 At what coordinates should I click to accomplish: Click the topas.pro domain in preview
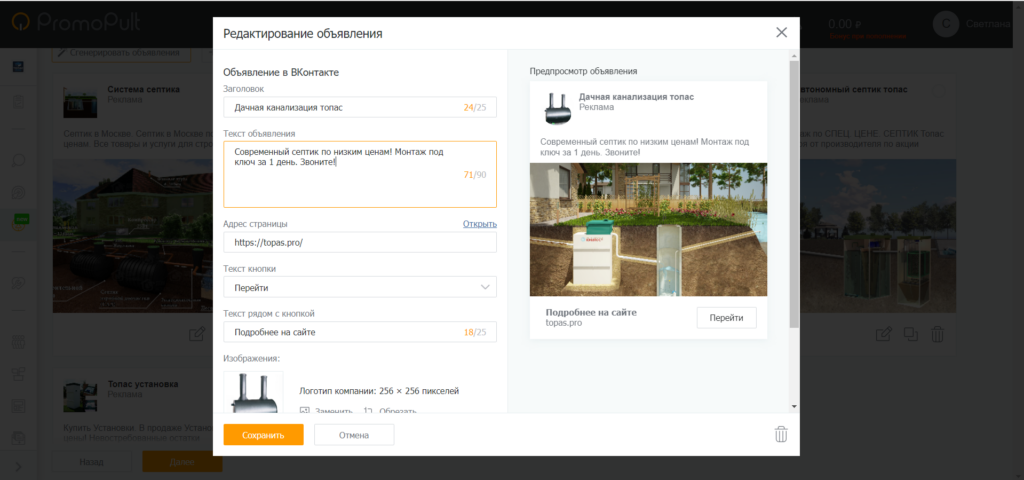[x=564, y=323]
